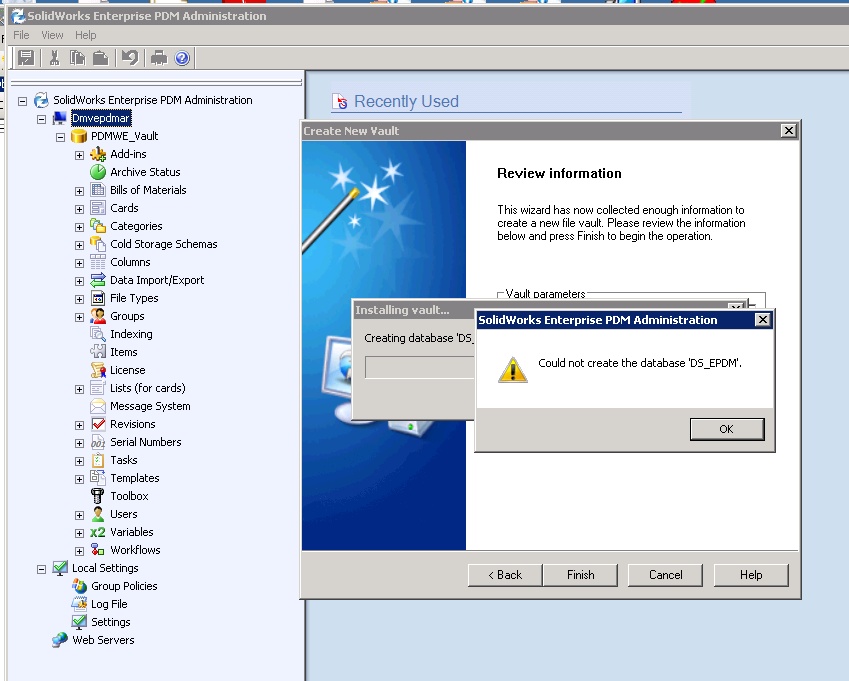
Task: Select the Toolbox bolt icon
Action: pyautogui.click(x=97, y=496)
